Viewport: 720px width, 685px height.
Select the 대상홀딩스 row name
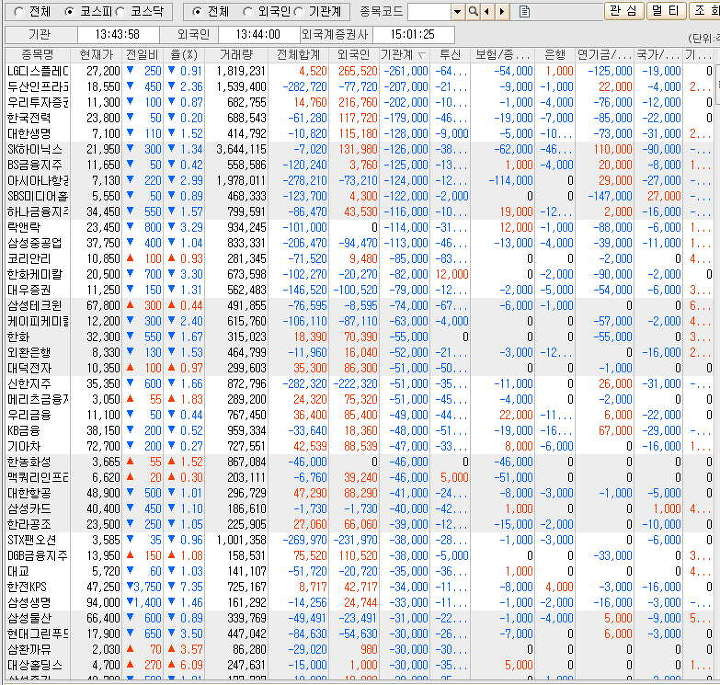tap(34, 665)
